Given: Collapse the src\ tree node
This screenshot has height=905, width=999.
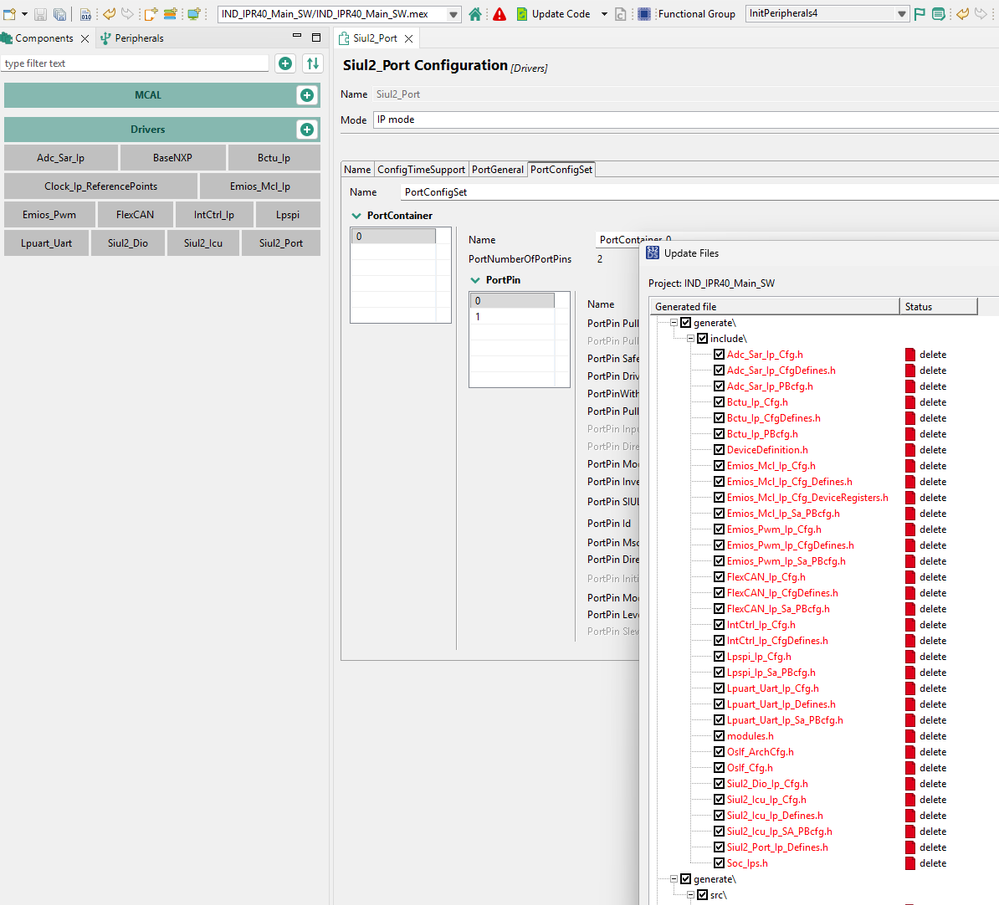Looking at the screenshot, I should click(690, 895).
